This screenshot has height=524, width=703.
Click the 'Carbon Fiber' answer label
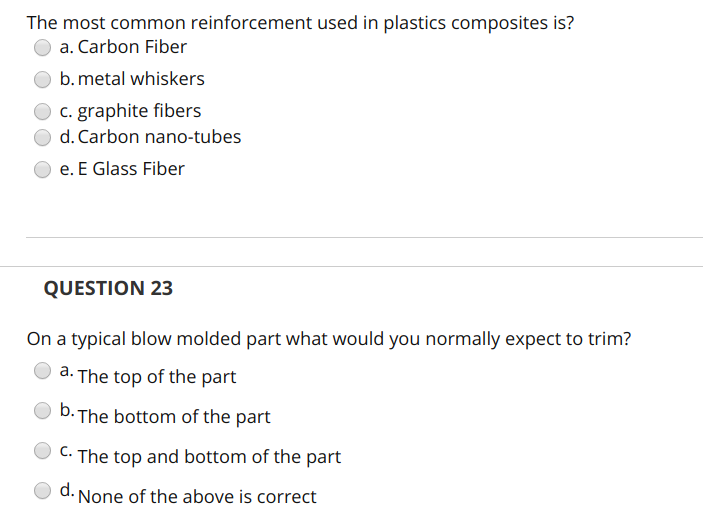[132, 47]
